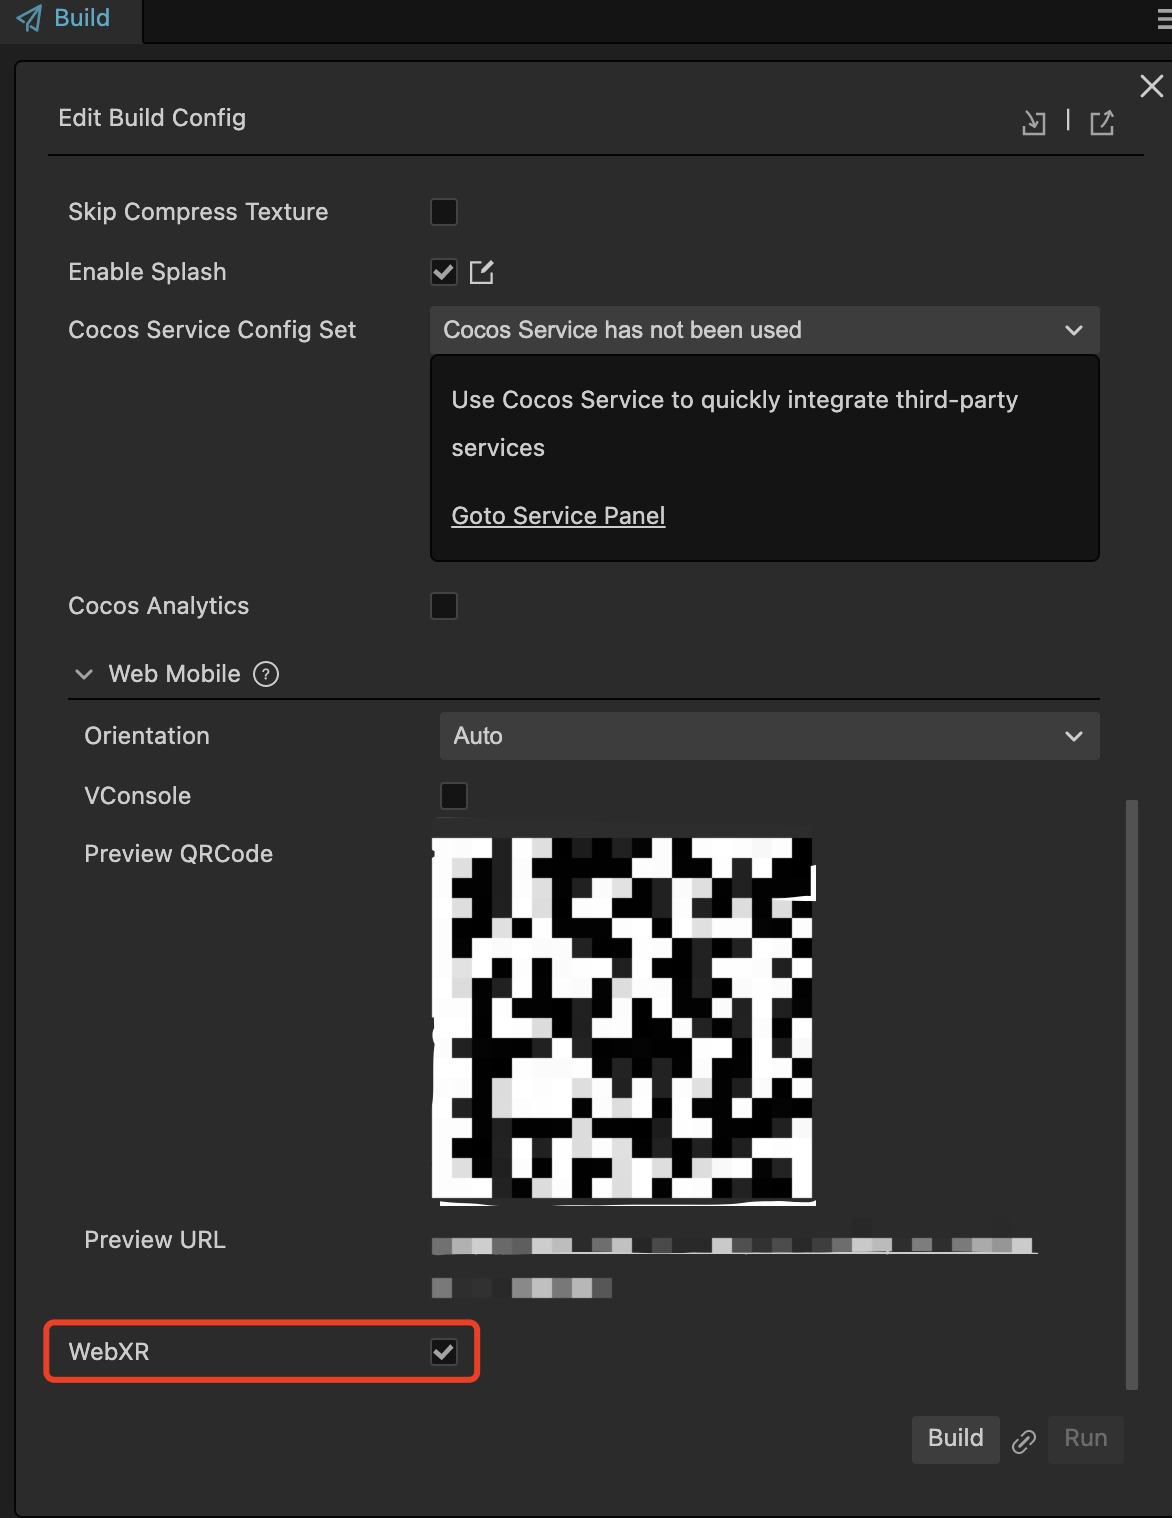Click the Cocos Service Config Set label
Screen dimensions: 1172x1518
point(212,330)
